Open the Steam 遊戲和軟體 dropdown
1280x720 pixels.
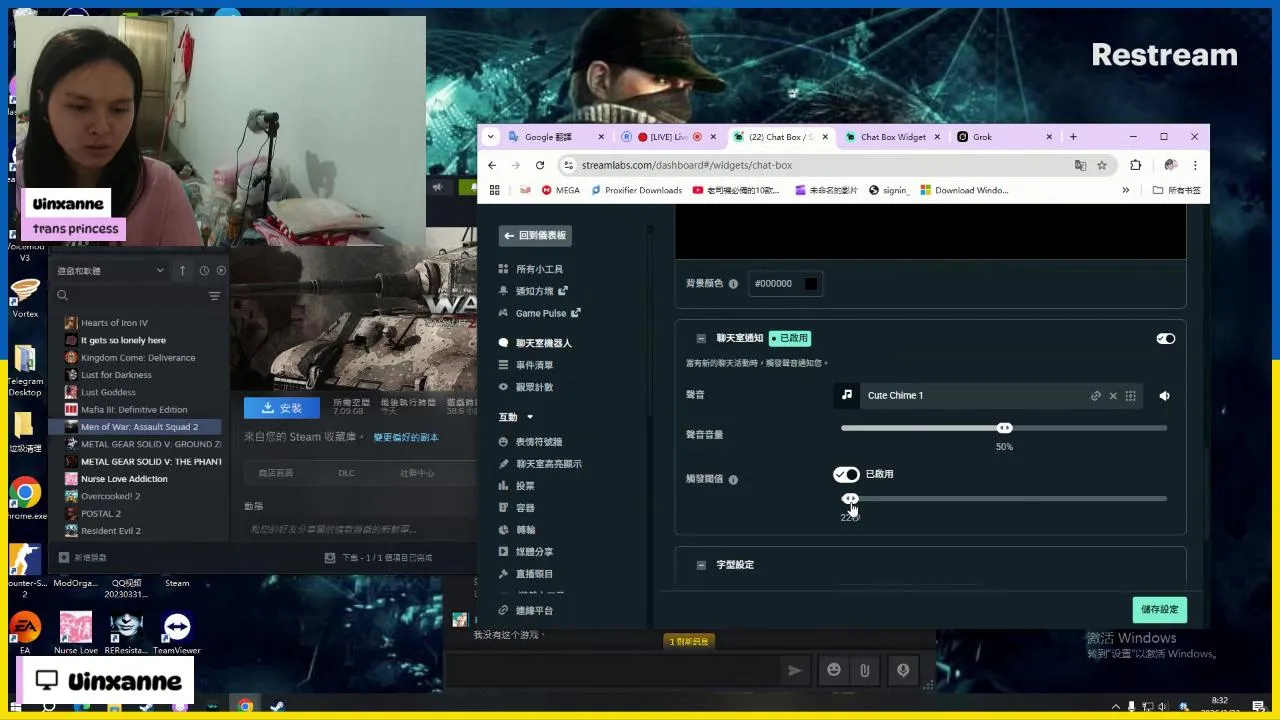click(111, 271)
